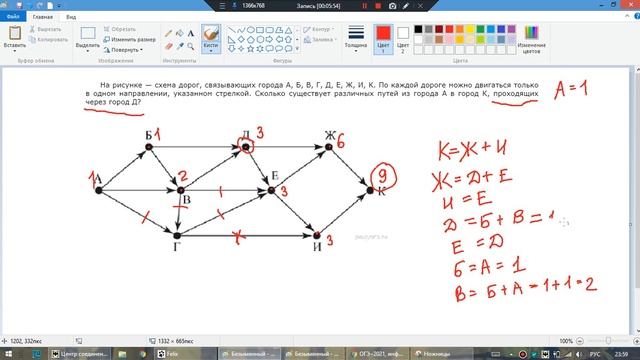Stop the screen recording
Screen dimensions: 640x360
[x=378, y=6]
